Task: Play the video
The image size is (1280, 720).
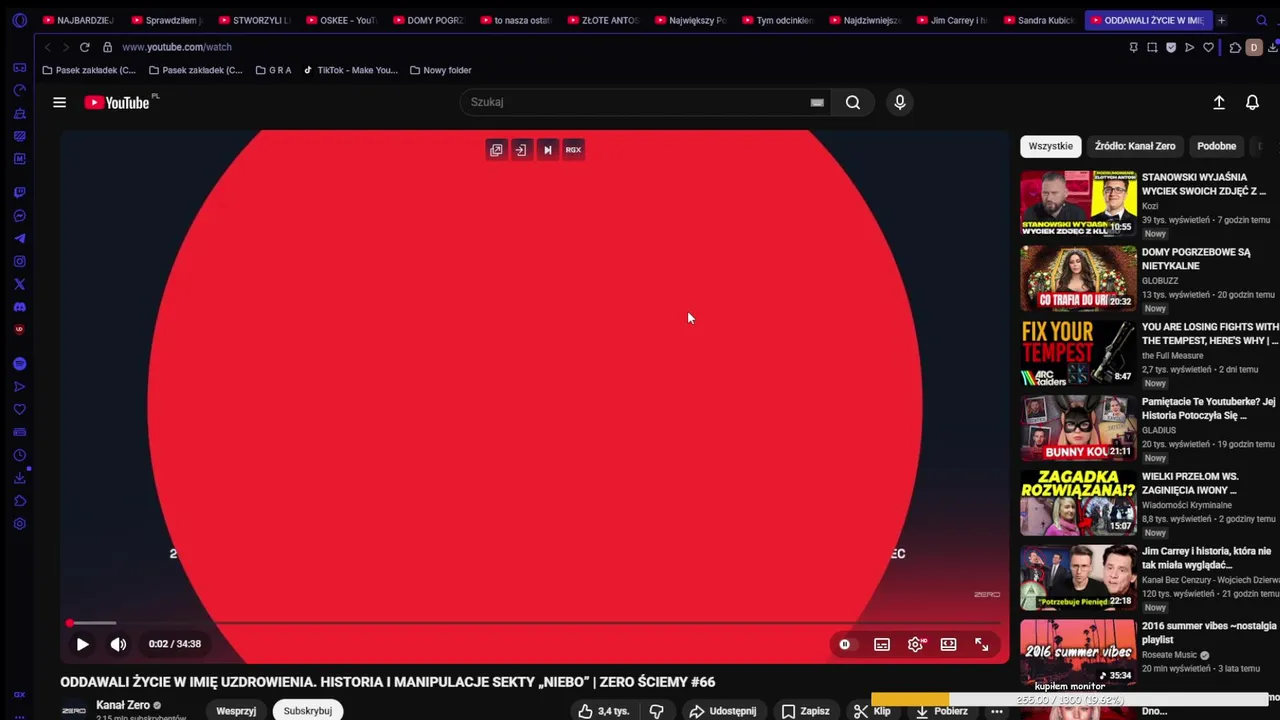Action: click(83, 644)
